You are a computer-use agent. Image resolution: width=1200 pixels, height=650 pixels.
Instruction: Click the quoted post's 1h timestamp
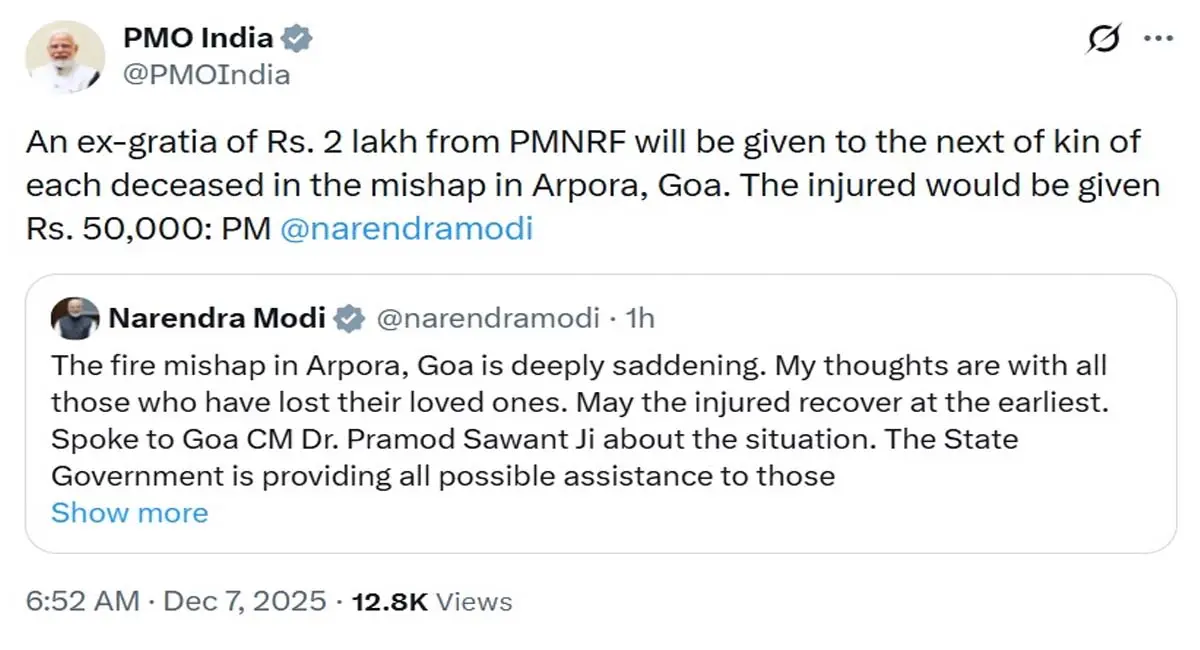(x=638, y=319)
